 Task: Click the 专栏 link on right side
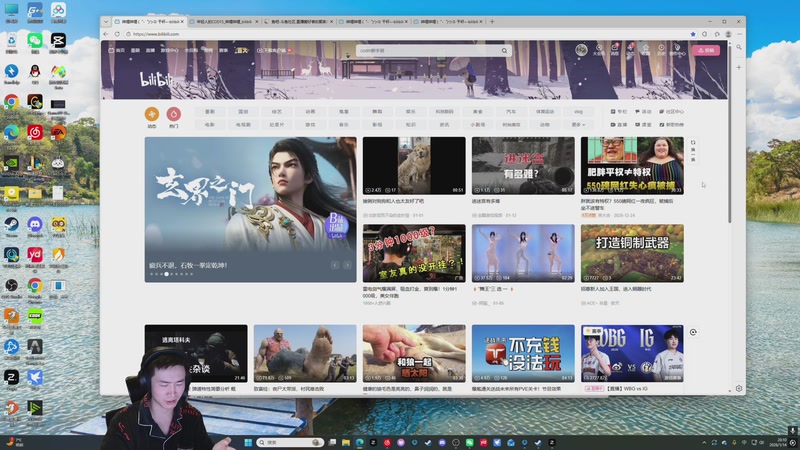[x=619, y=111]
